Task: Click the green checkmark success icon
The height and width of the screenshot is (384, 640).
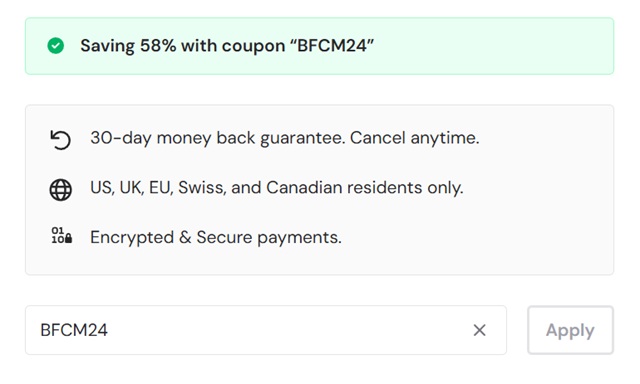Action: [56, 46]
